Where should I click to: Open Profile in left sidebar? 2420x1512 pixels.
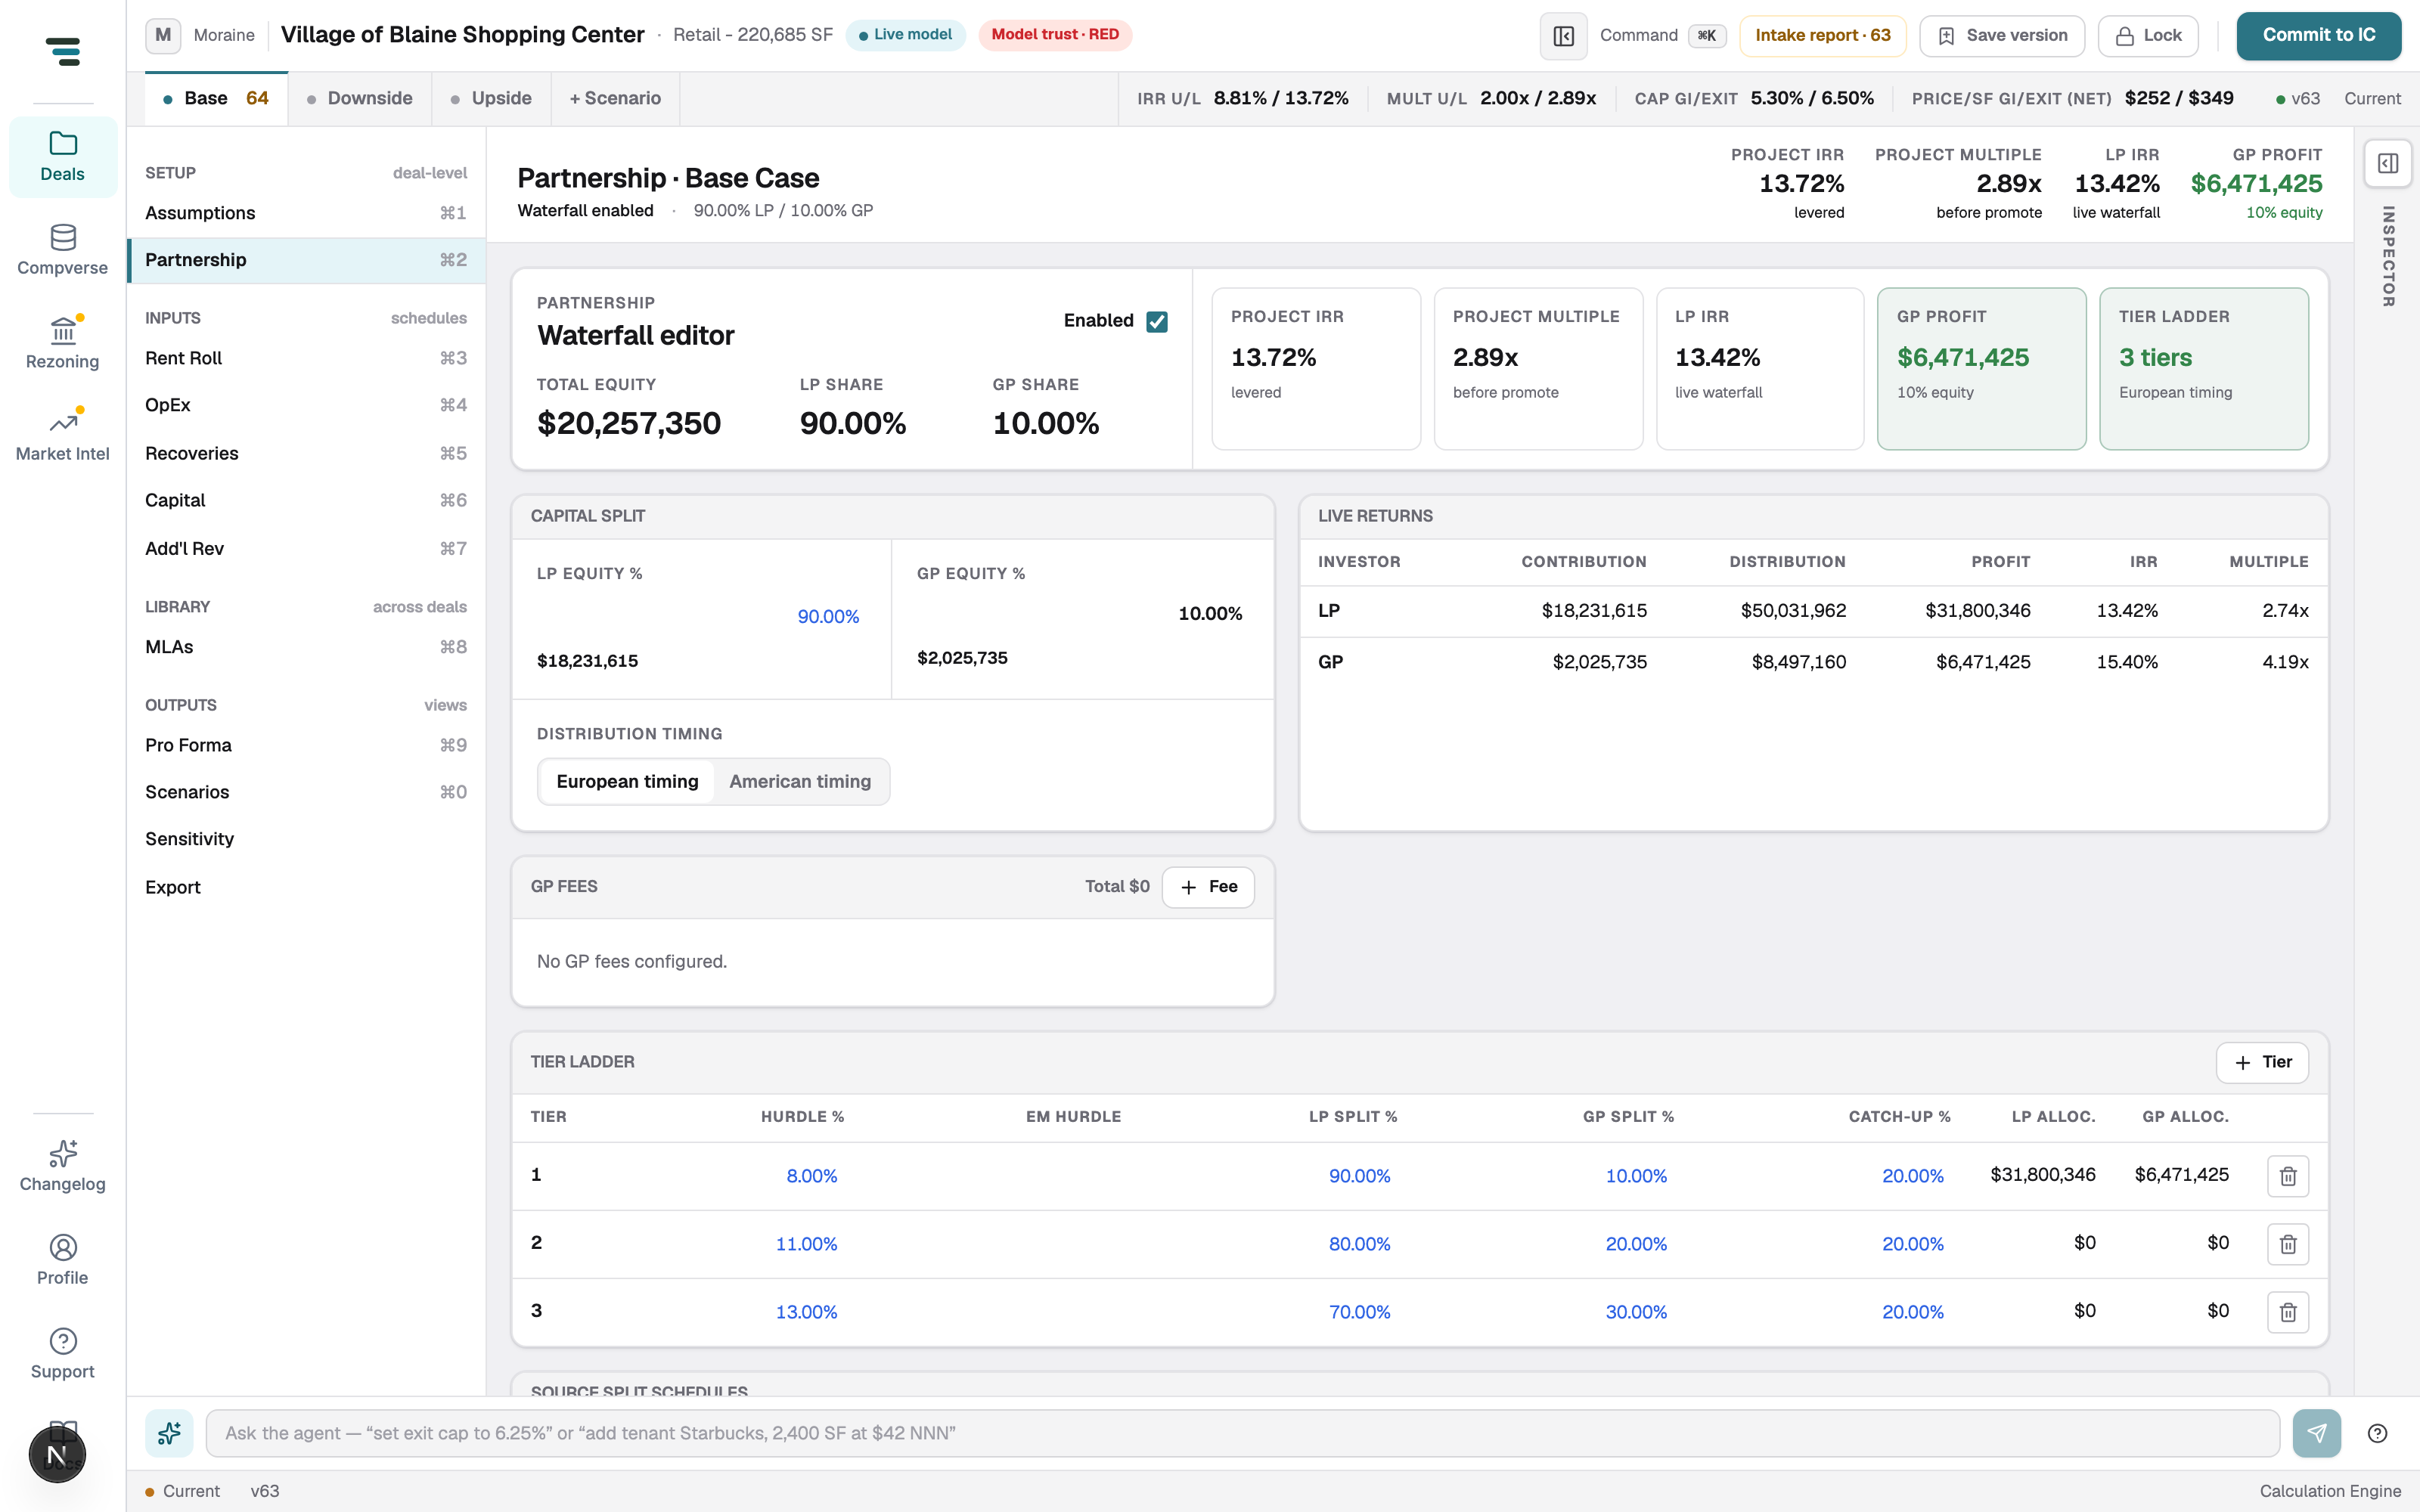coord(63,1260)
